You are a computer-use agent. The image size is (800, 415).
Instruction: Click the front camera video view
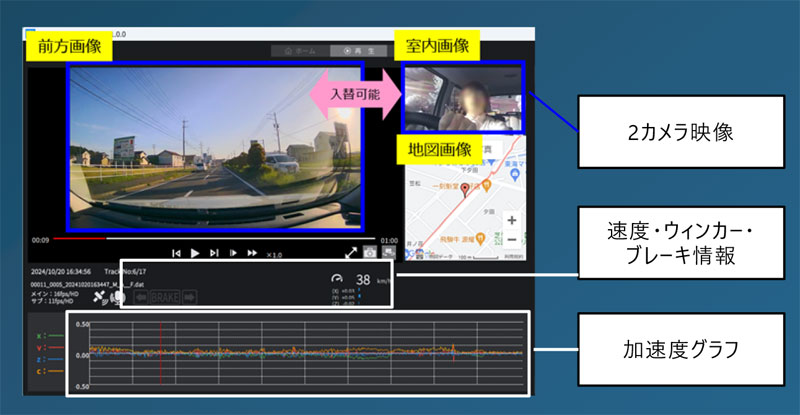(x=214, y=147)
